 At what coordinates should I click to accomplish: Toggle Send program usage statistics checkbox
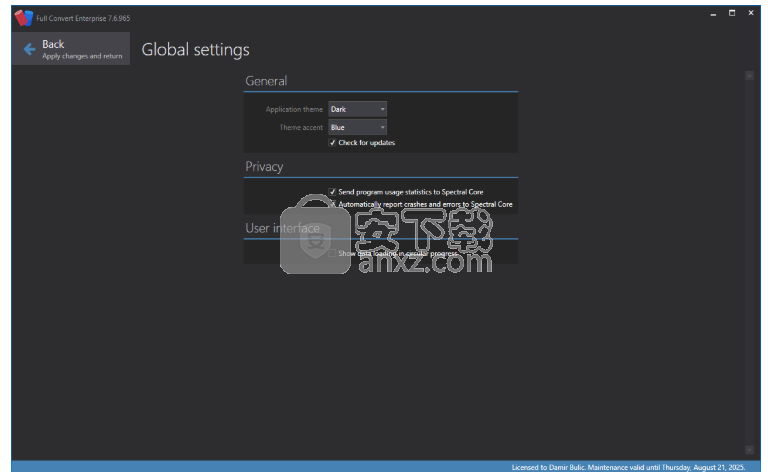pos(333,192)
